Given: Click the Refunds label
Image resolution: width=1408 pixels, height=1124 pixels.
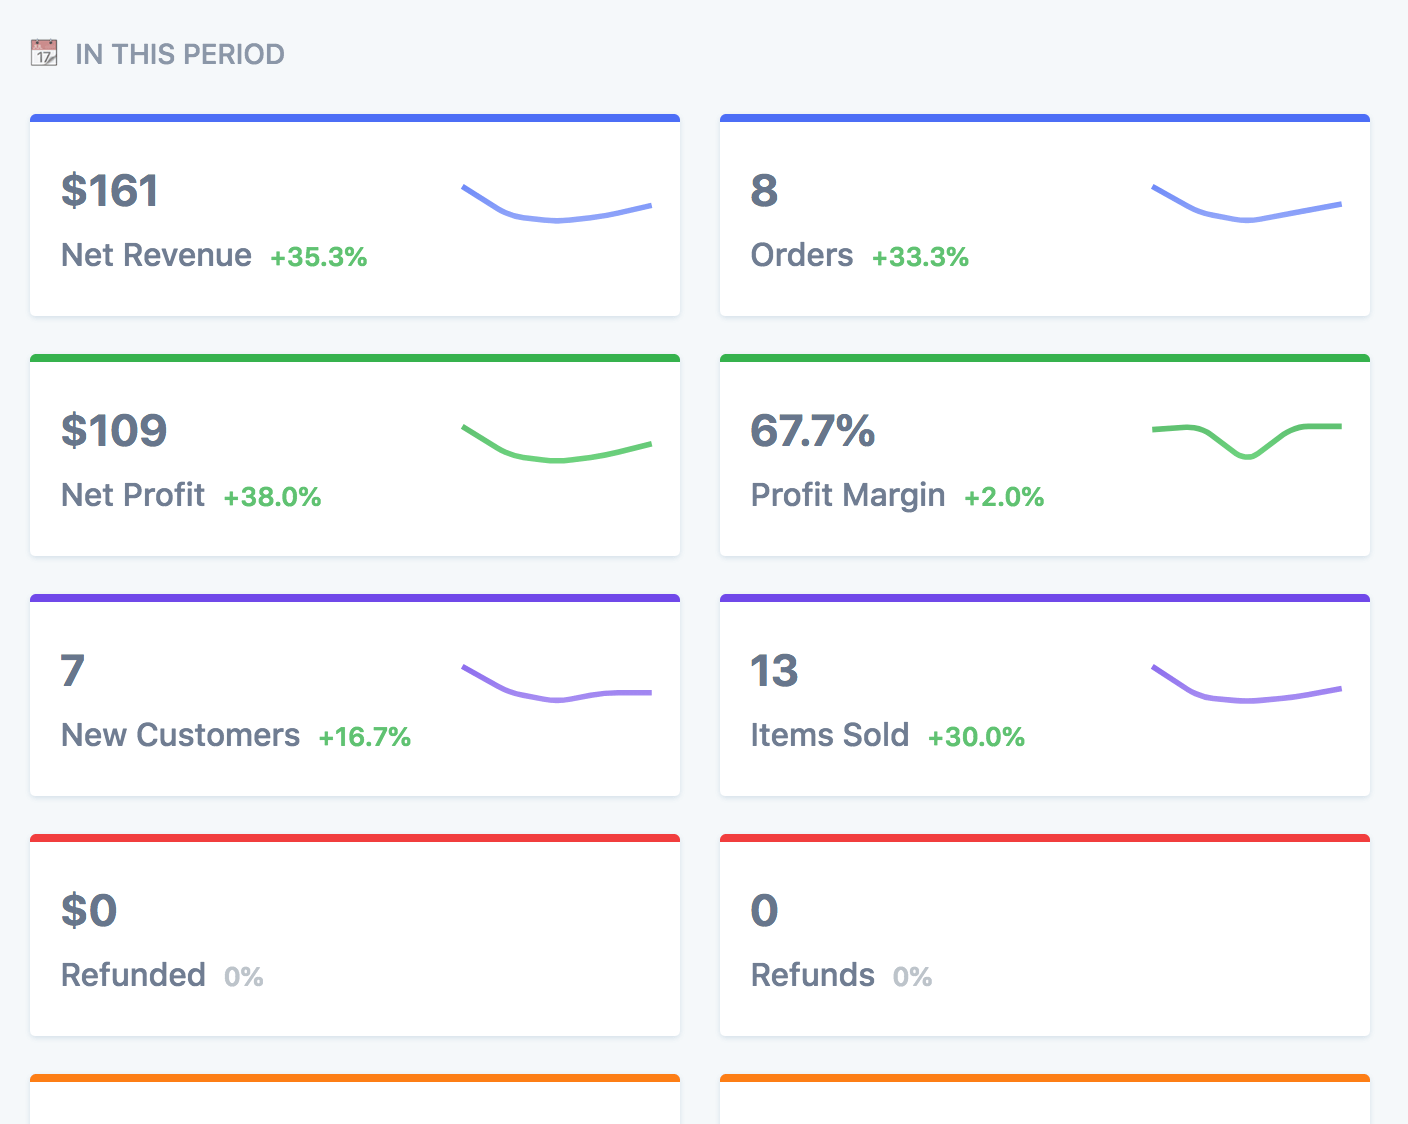Looking at the screenshot, I should tap(813, 975).
